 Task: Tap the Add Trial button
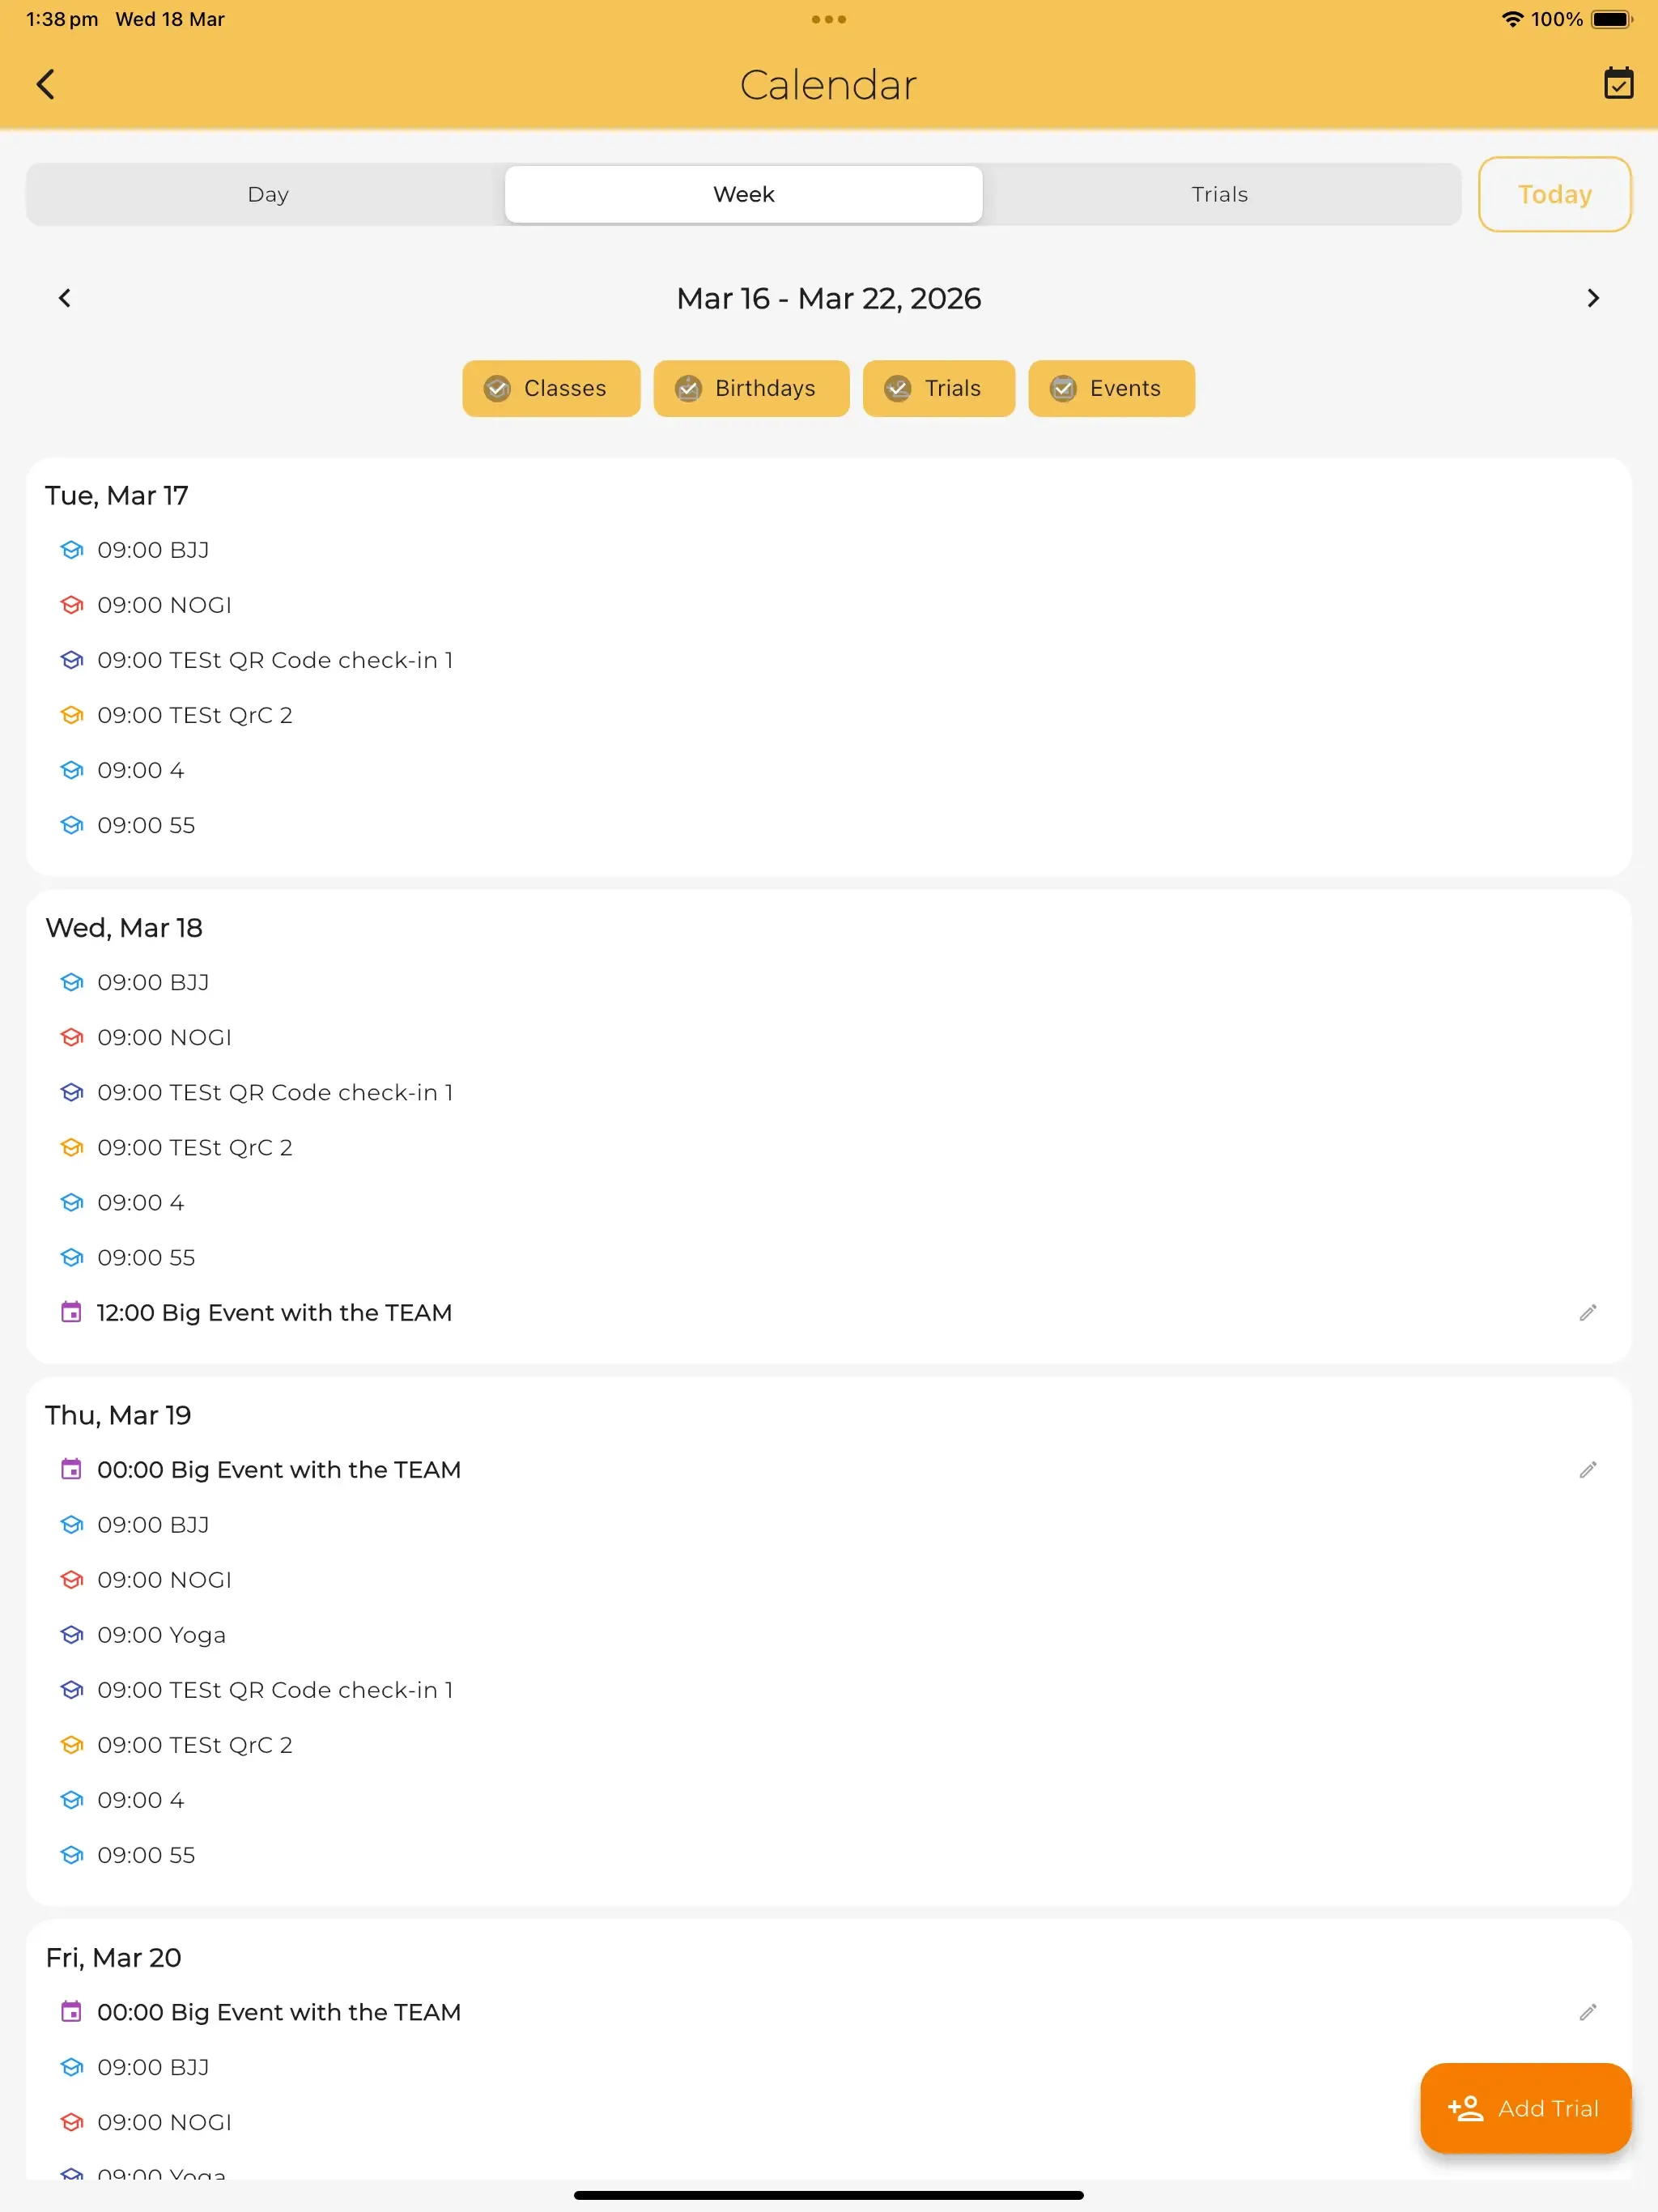click(1525, 2108)
